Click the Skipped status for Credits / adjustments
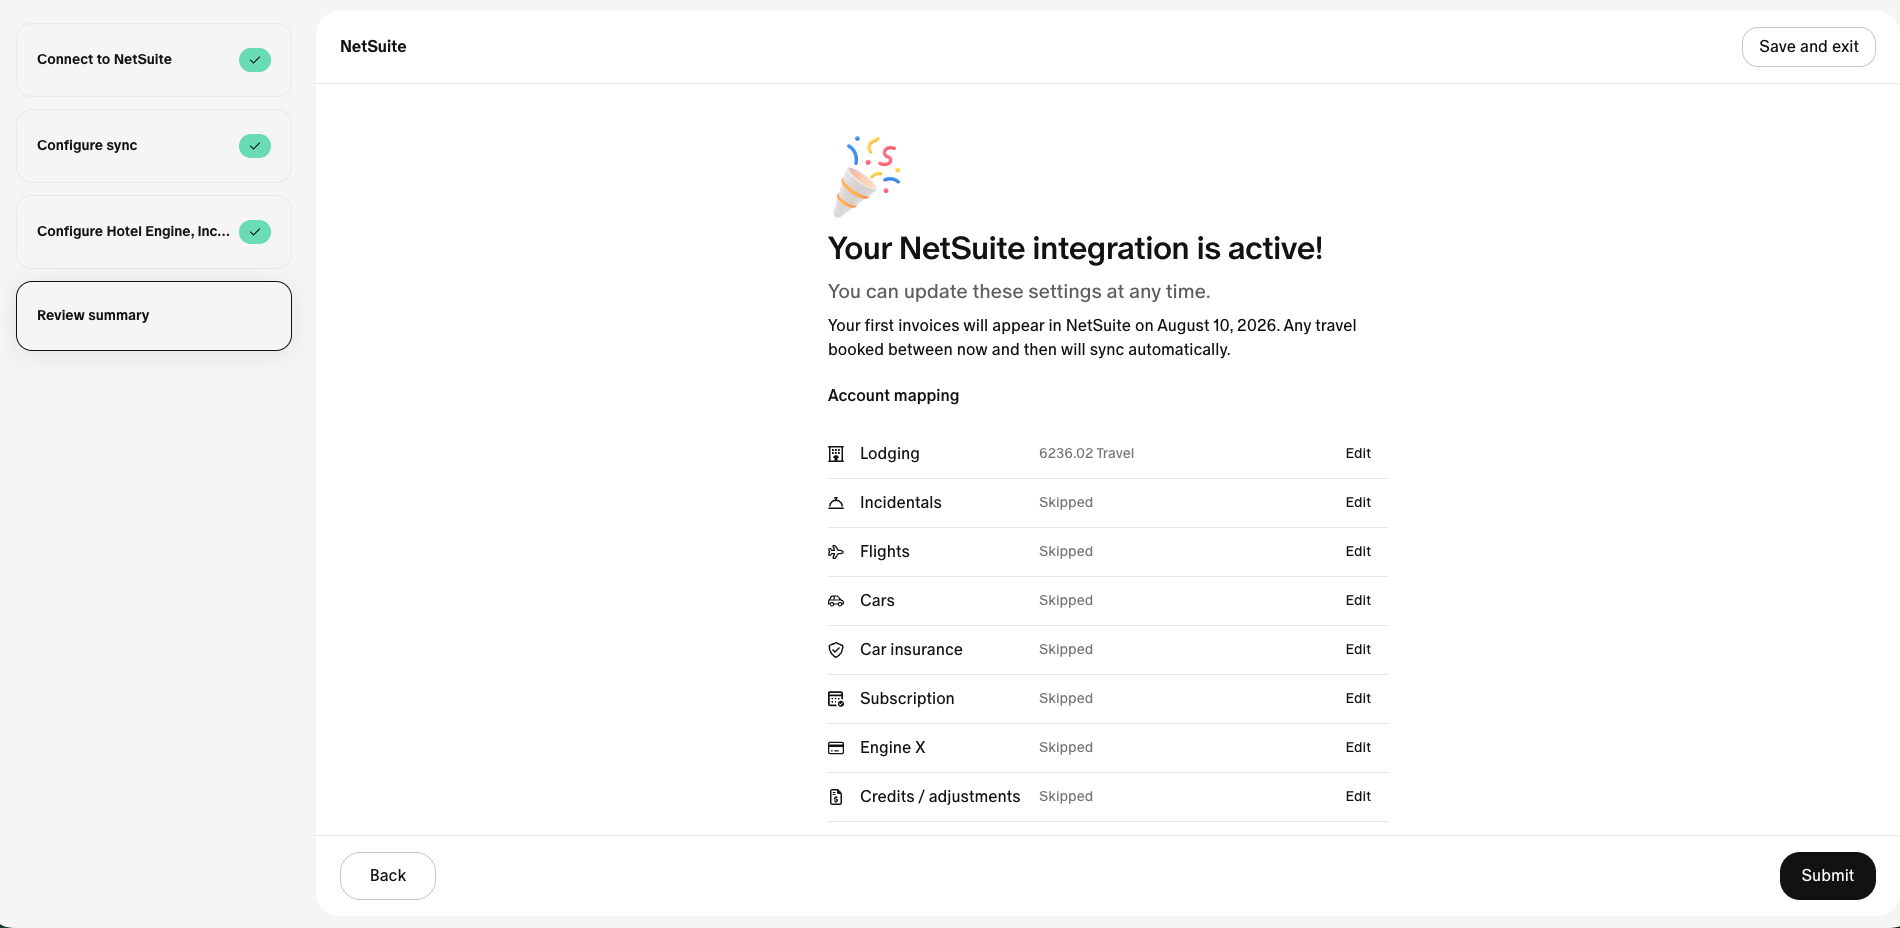 [x=1066, y=796]
